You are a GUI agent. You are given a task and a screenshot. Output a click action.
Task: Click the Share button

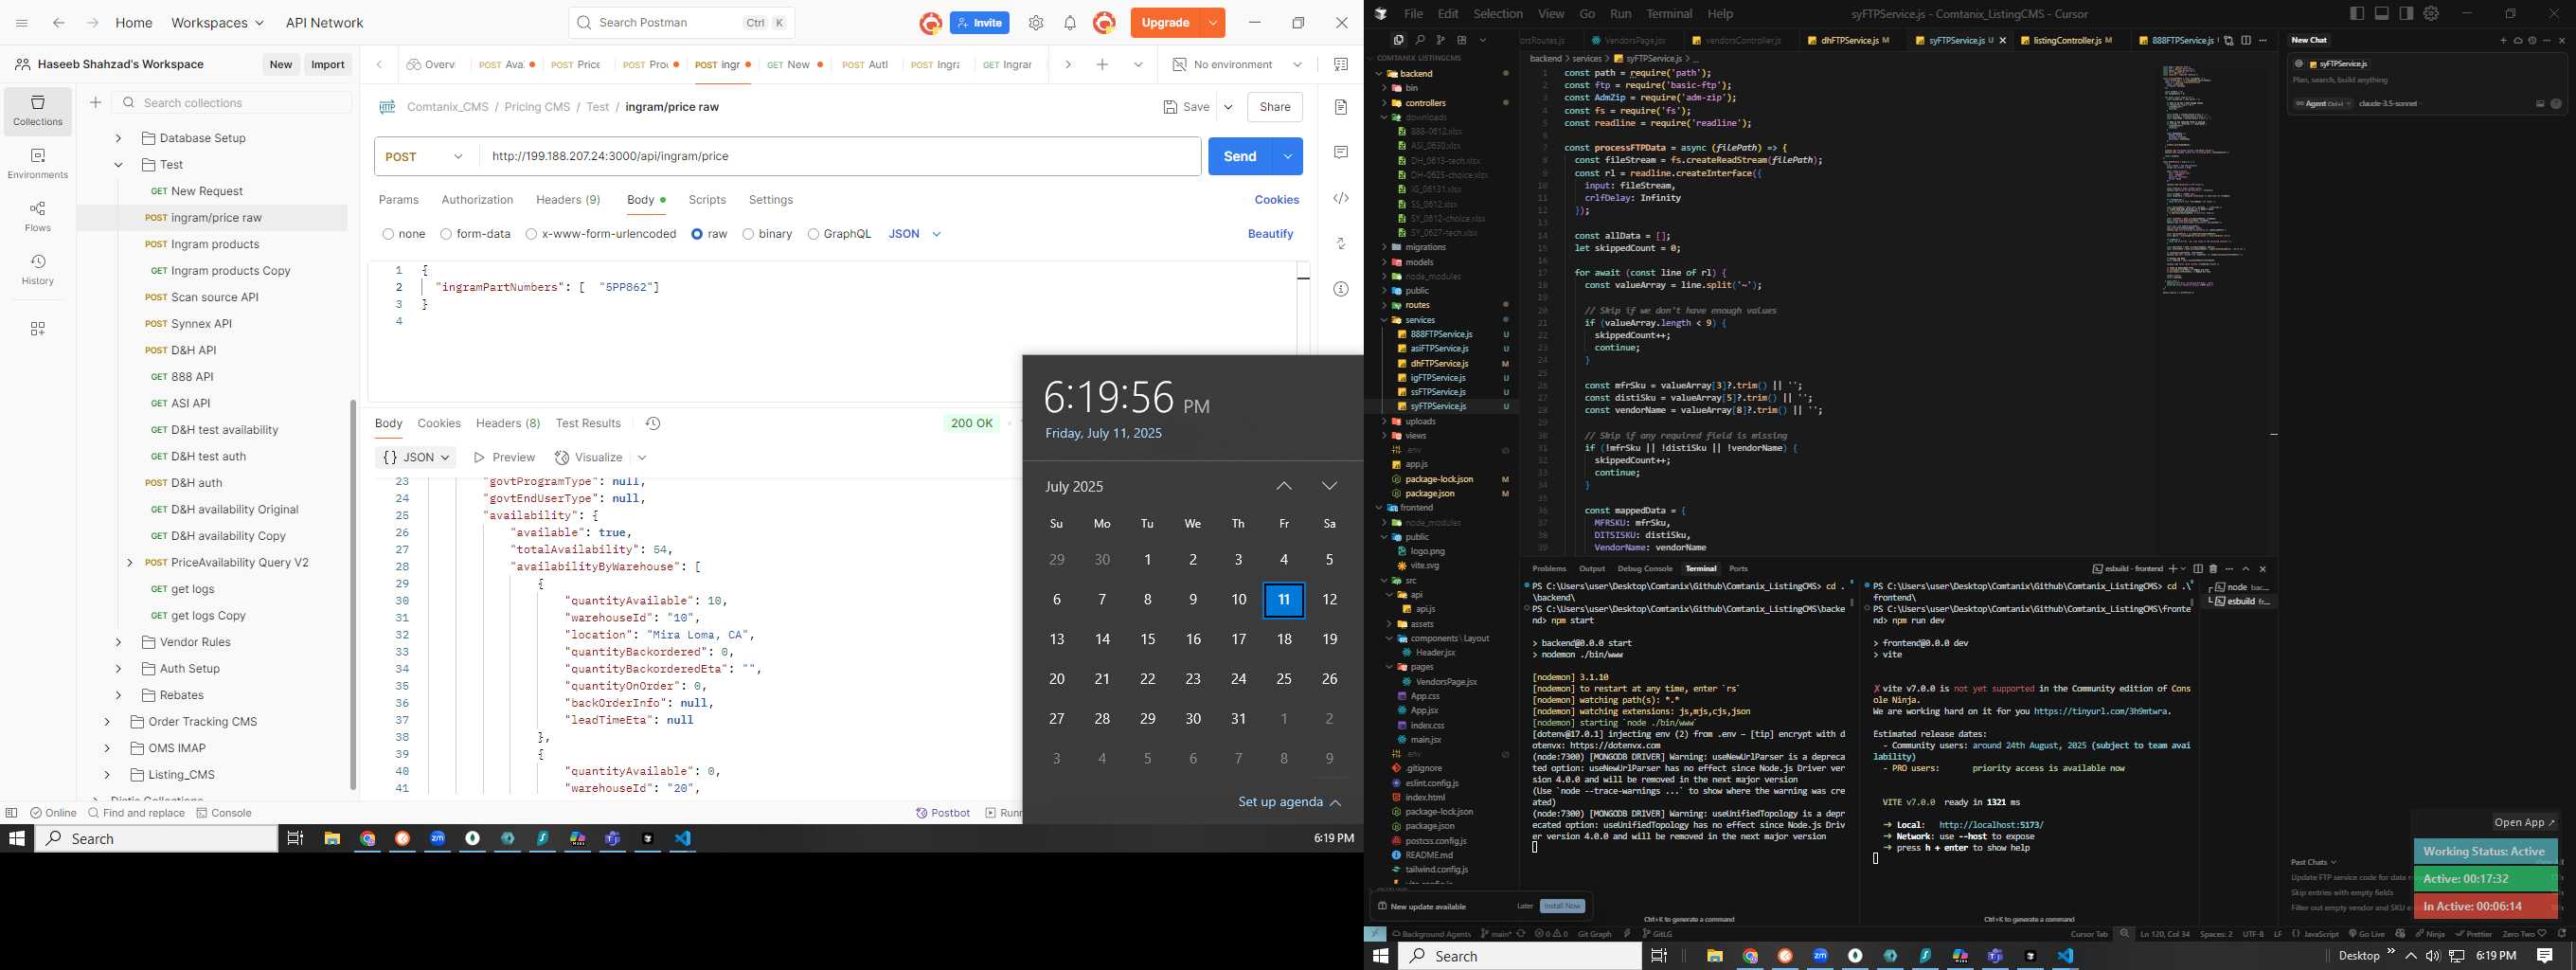tap(1275, 107)
